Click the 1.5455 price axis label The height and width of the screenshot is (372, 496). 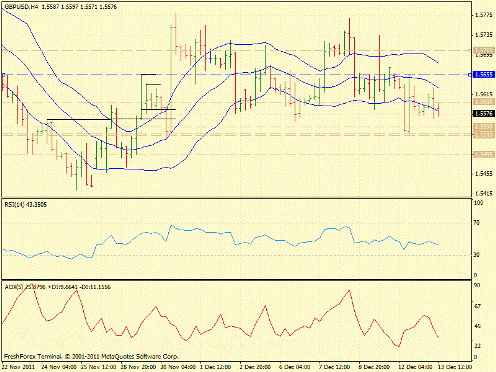(483, 174)
